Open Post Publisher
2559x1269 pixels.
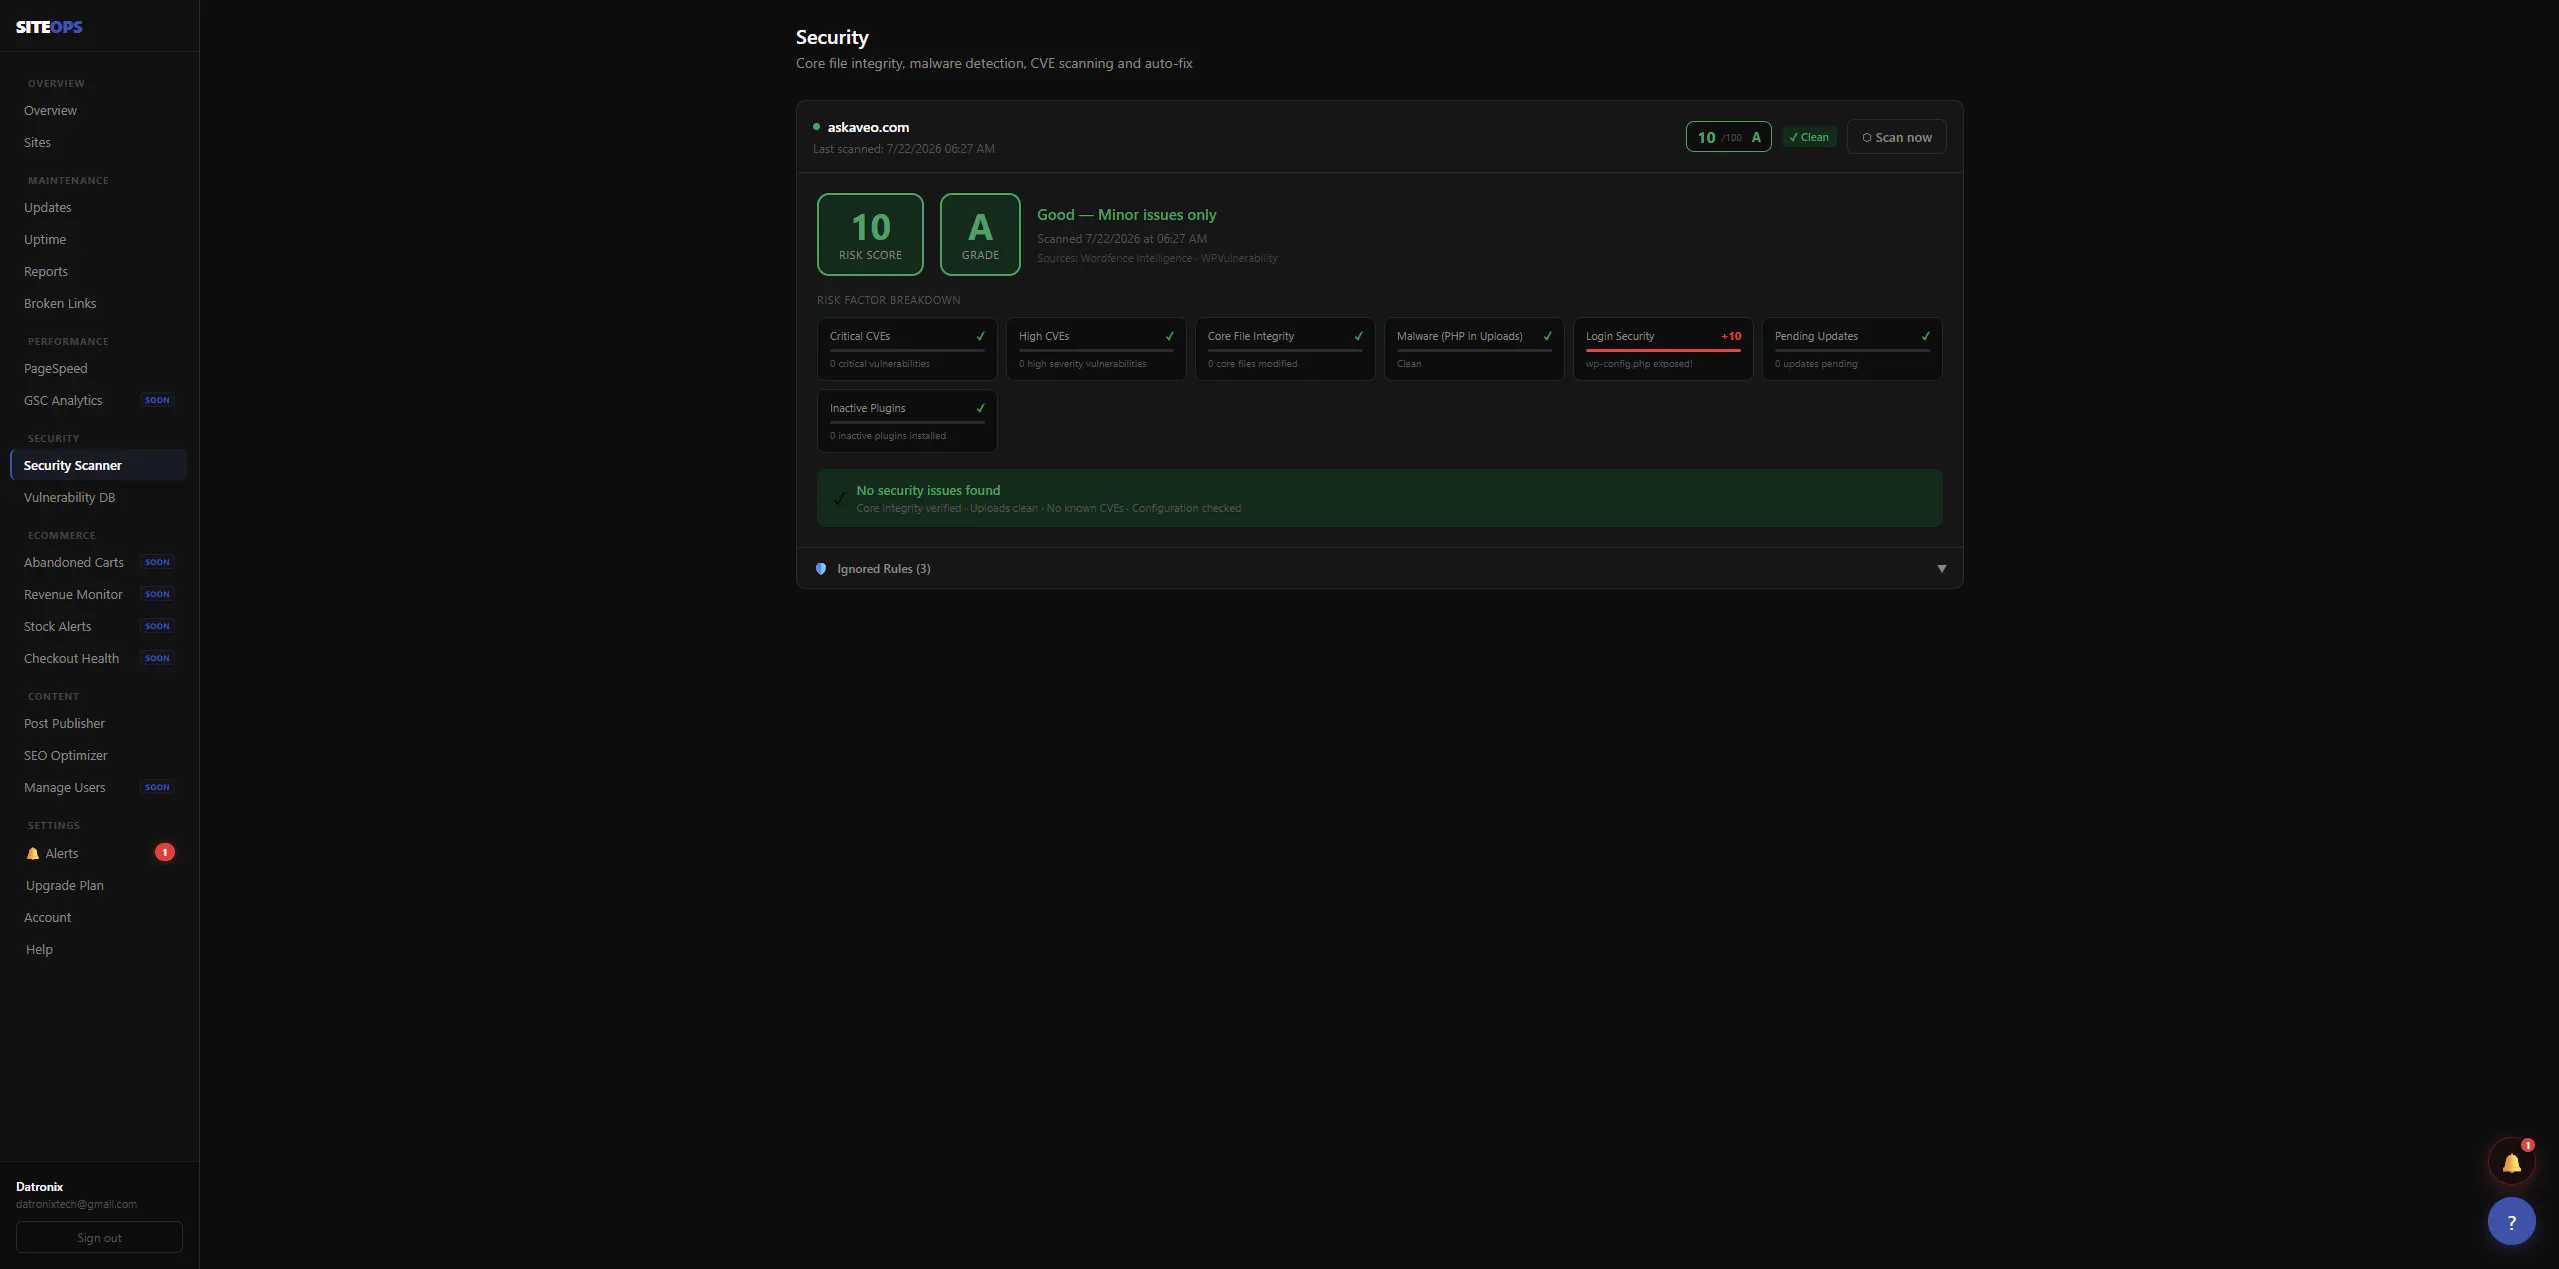tap(64, 723)
